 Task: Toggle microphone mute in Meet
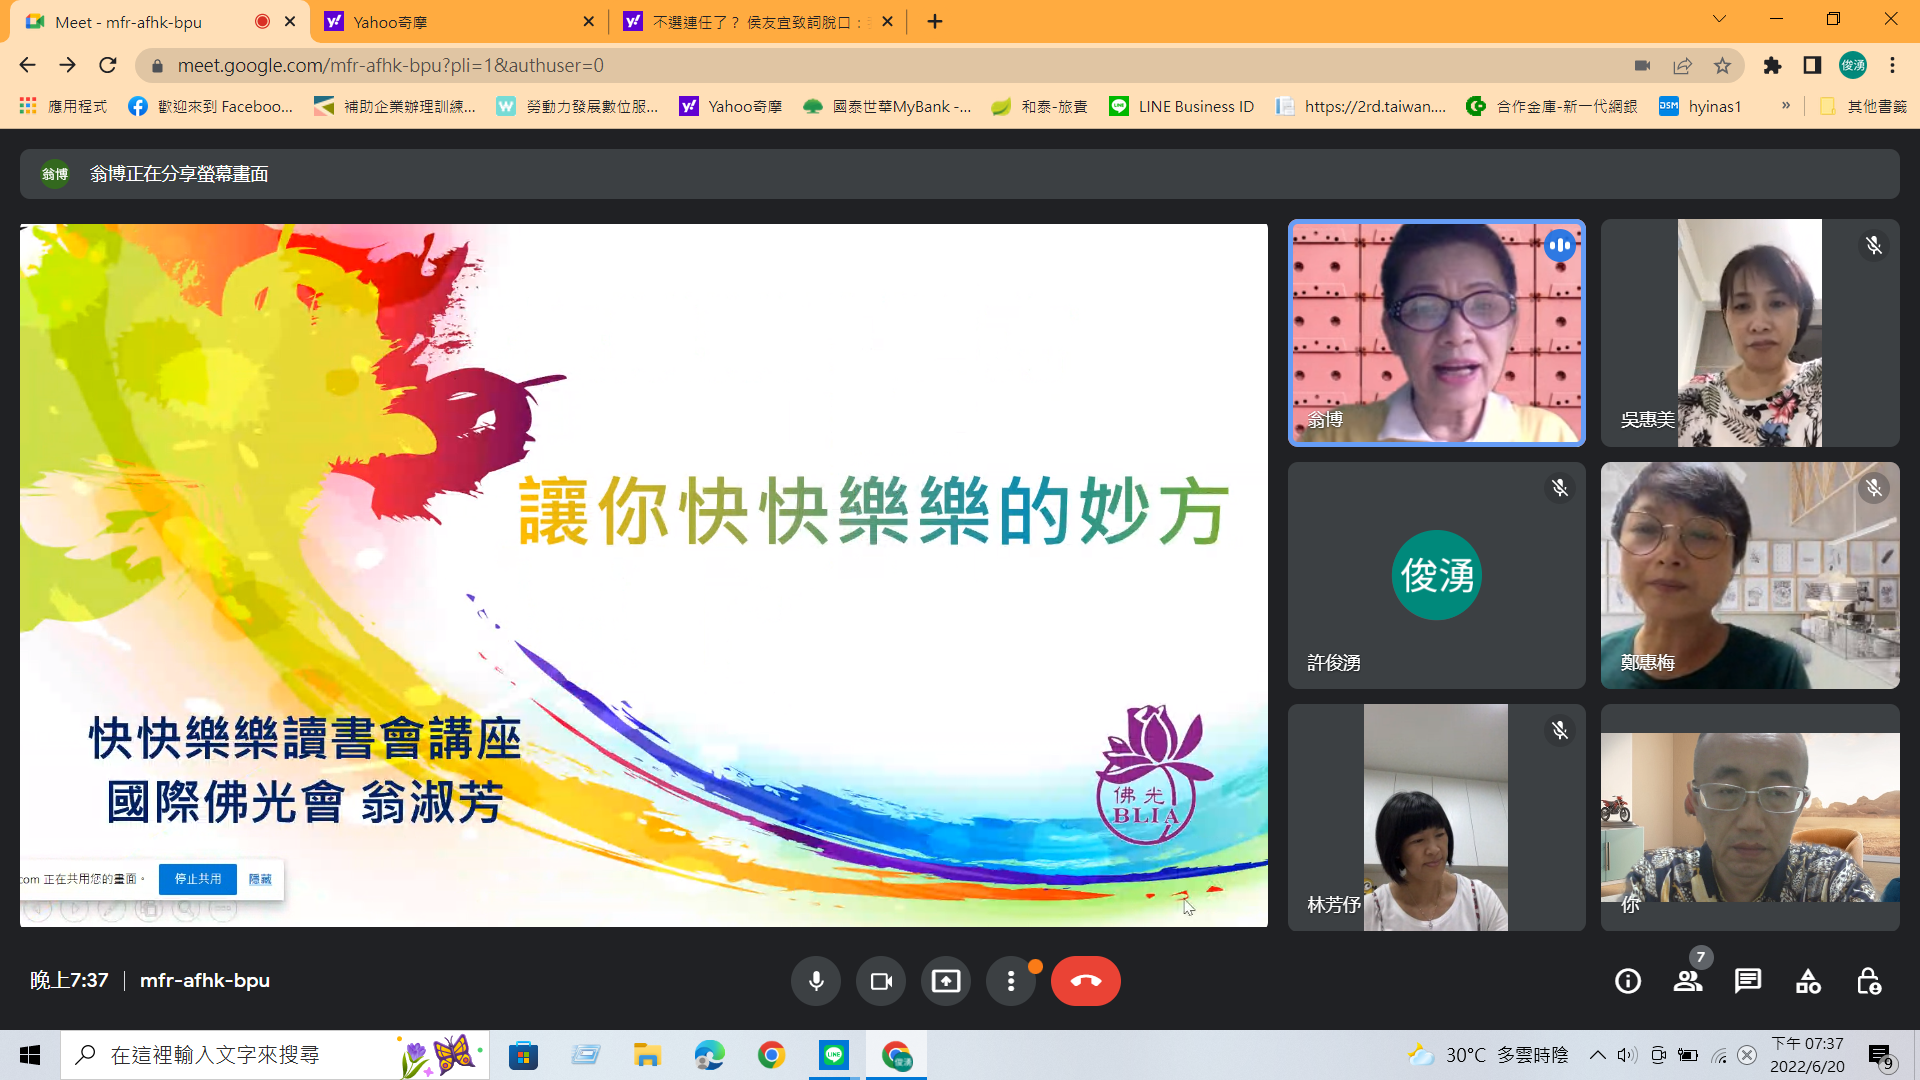pyautogui.click(x=816, y=981)
